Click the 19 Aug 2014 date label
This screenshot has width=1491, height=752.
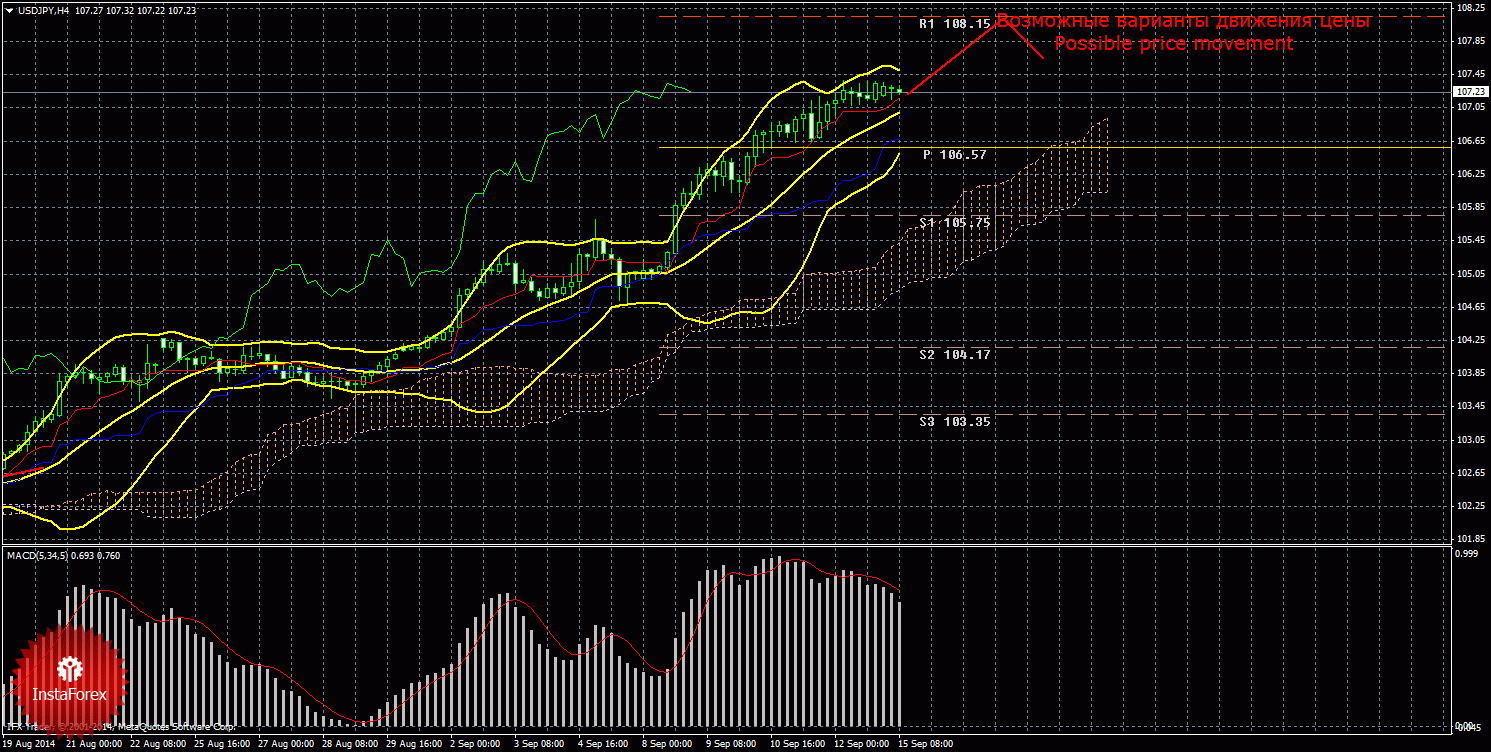(30, 744)
